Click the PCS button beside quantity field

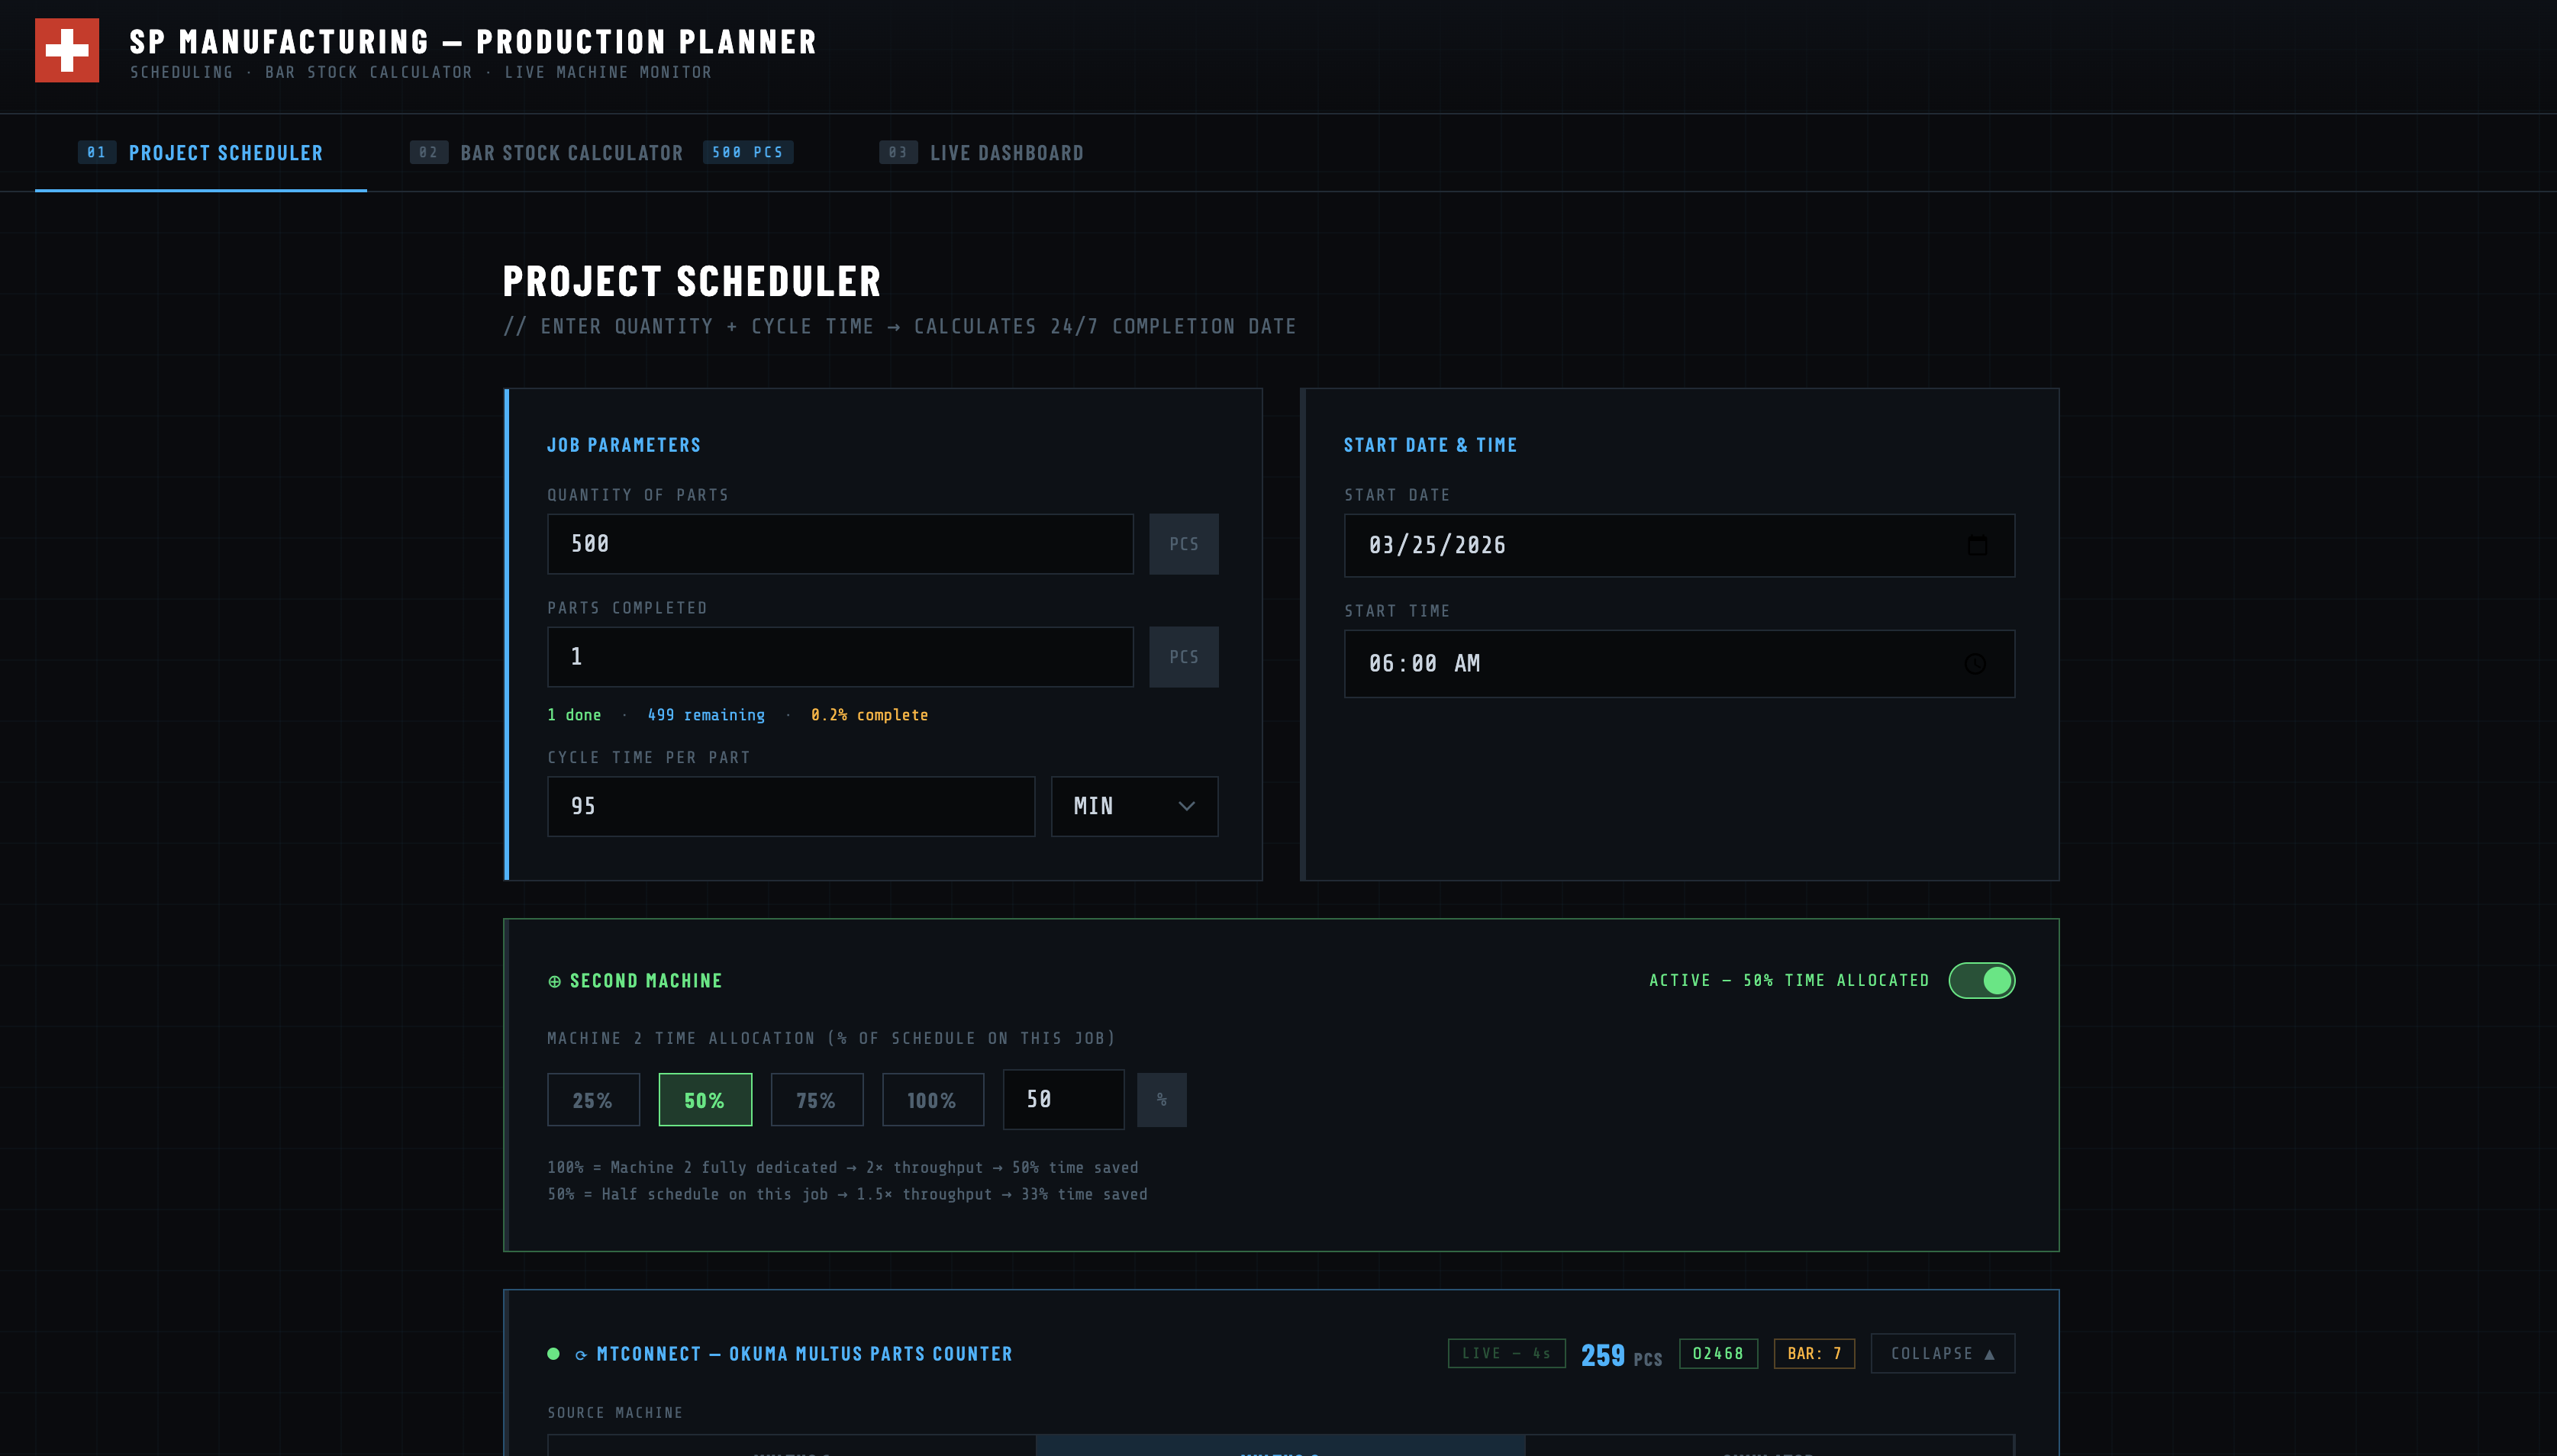(1183, 544)
